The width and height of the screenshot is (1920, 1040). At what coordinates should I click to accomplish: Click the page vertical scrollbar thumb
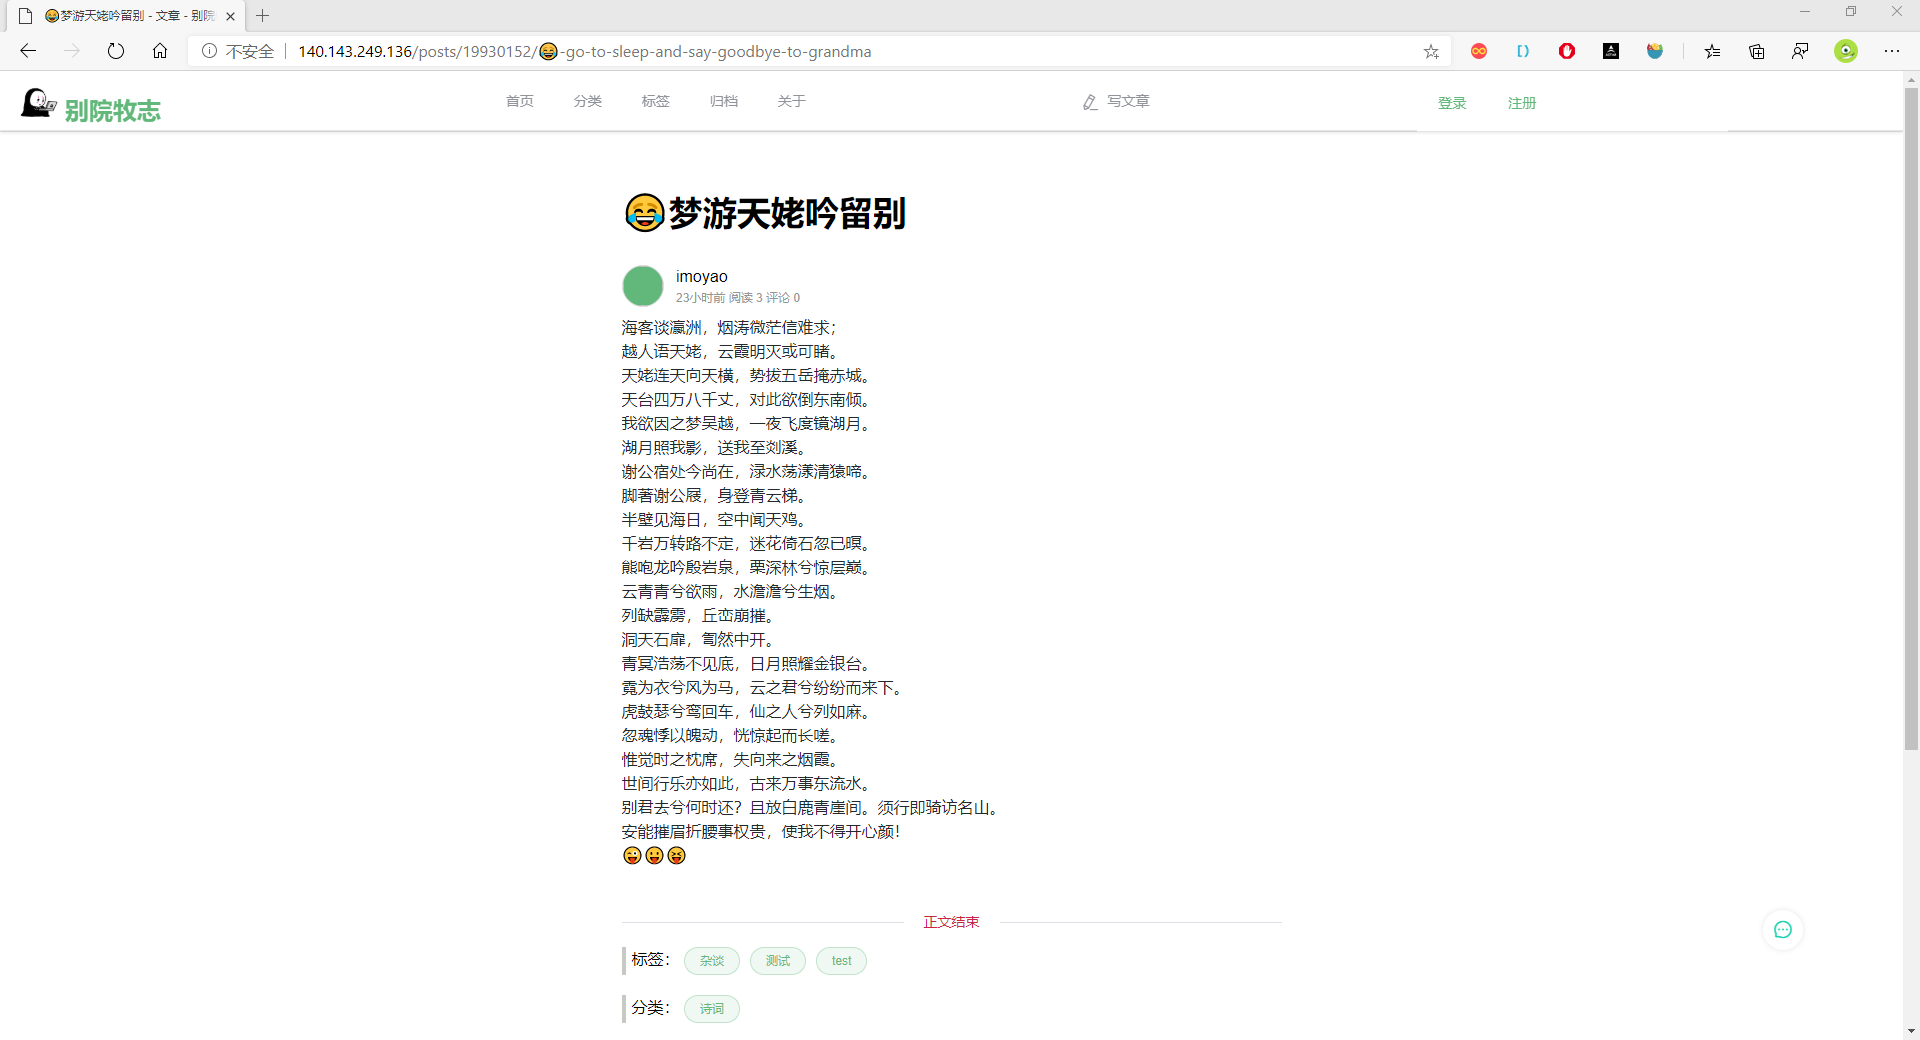coord(1911,418)
